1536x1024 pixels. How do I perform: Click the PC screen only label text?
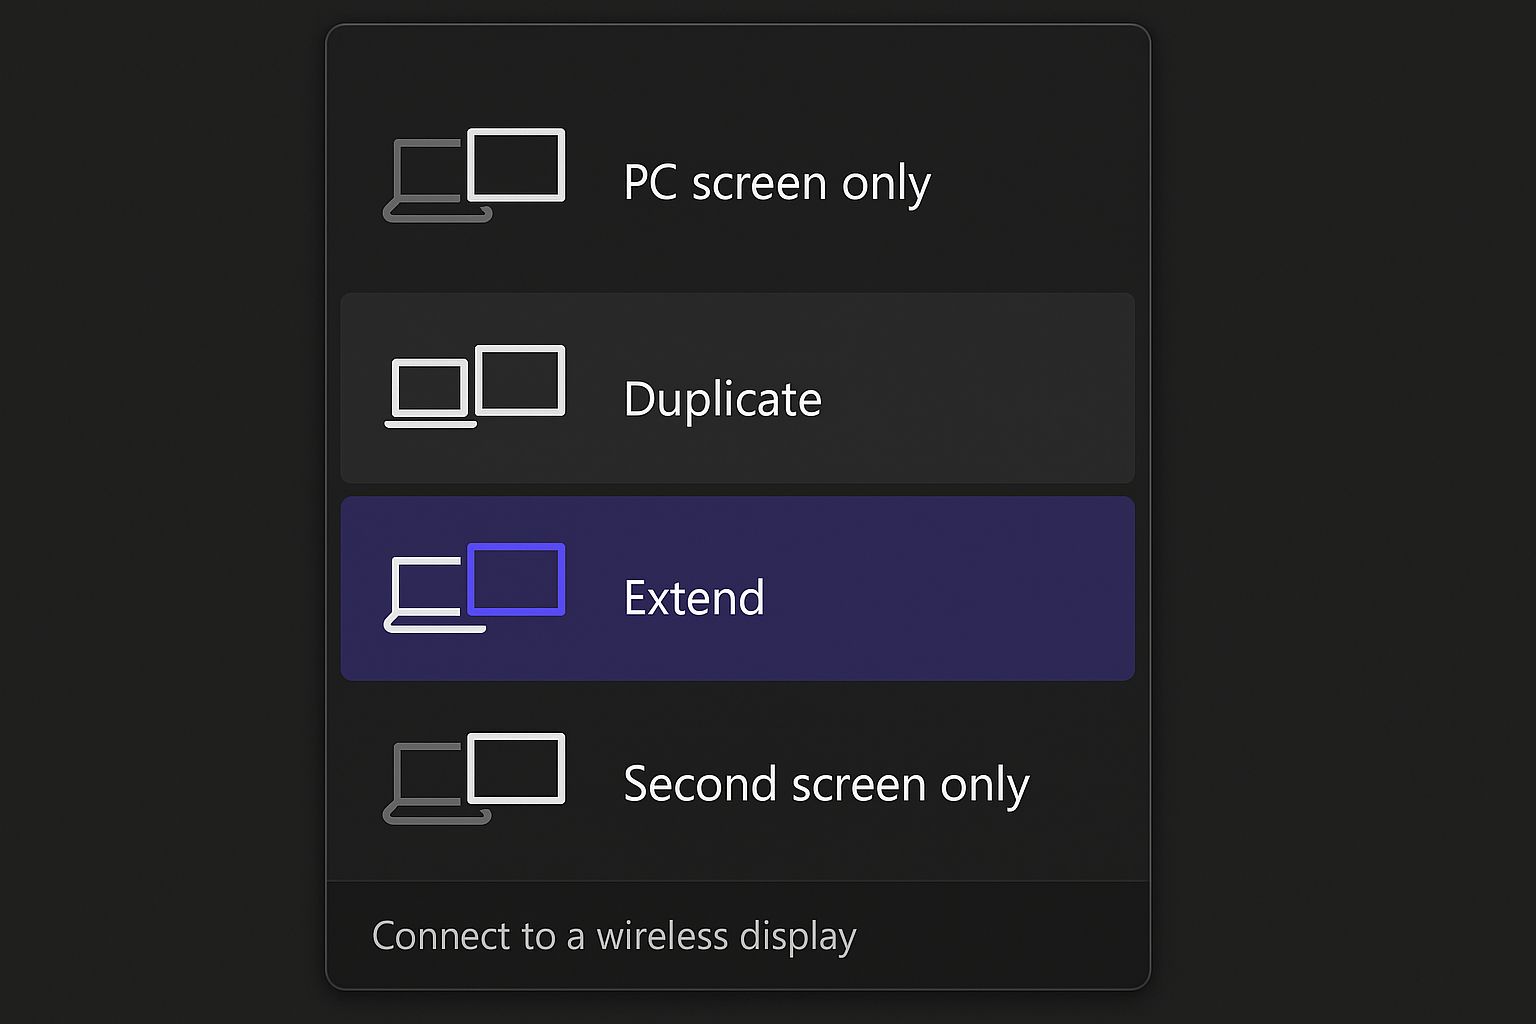pyautogui.click(x=777, y=183)
